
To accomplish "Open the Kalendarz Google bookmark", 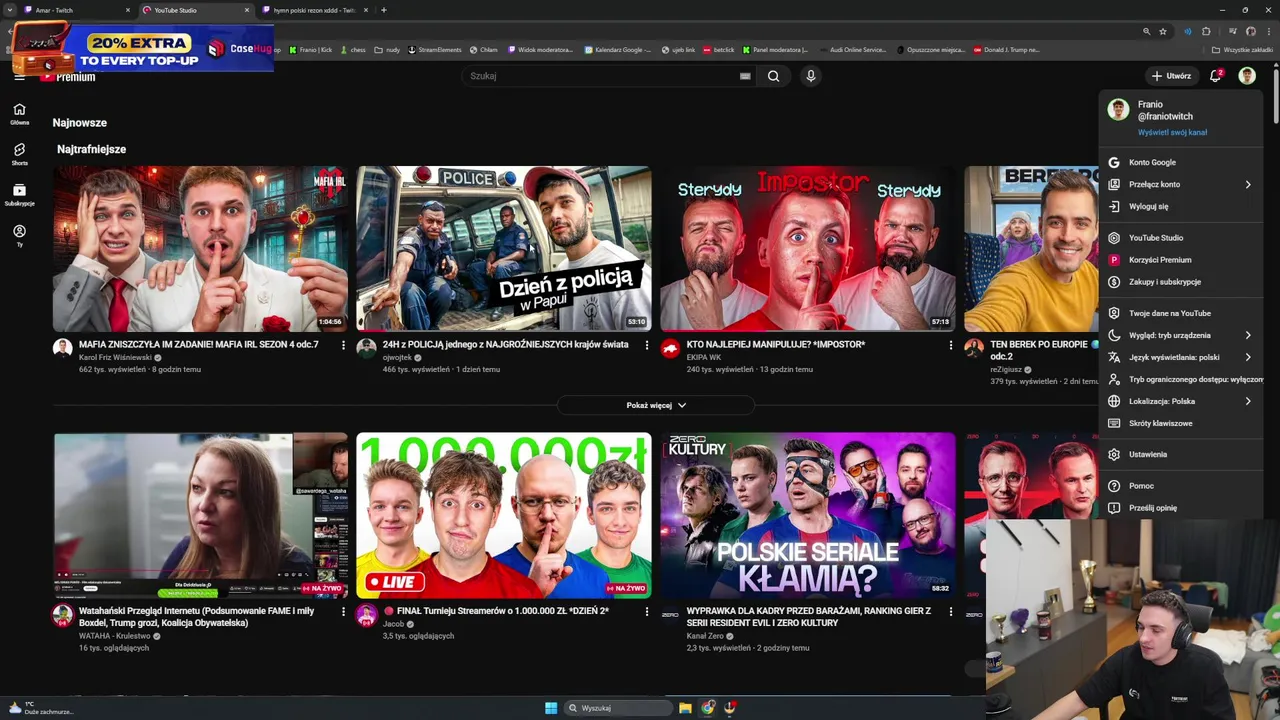I will point(618,49).
